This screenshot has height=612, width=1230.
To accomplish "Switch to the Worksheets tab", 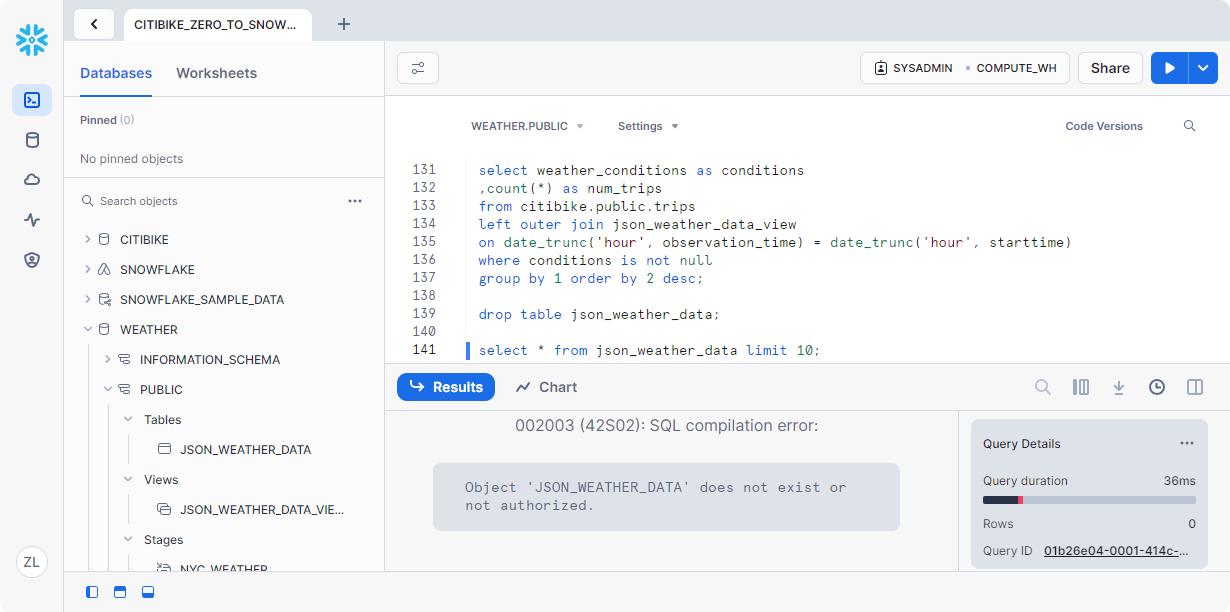I will pyautogui.click(x=216, y=73).
